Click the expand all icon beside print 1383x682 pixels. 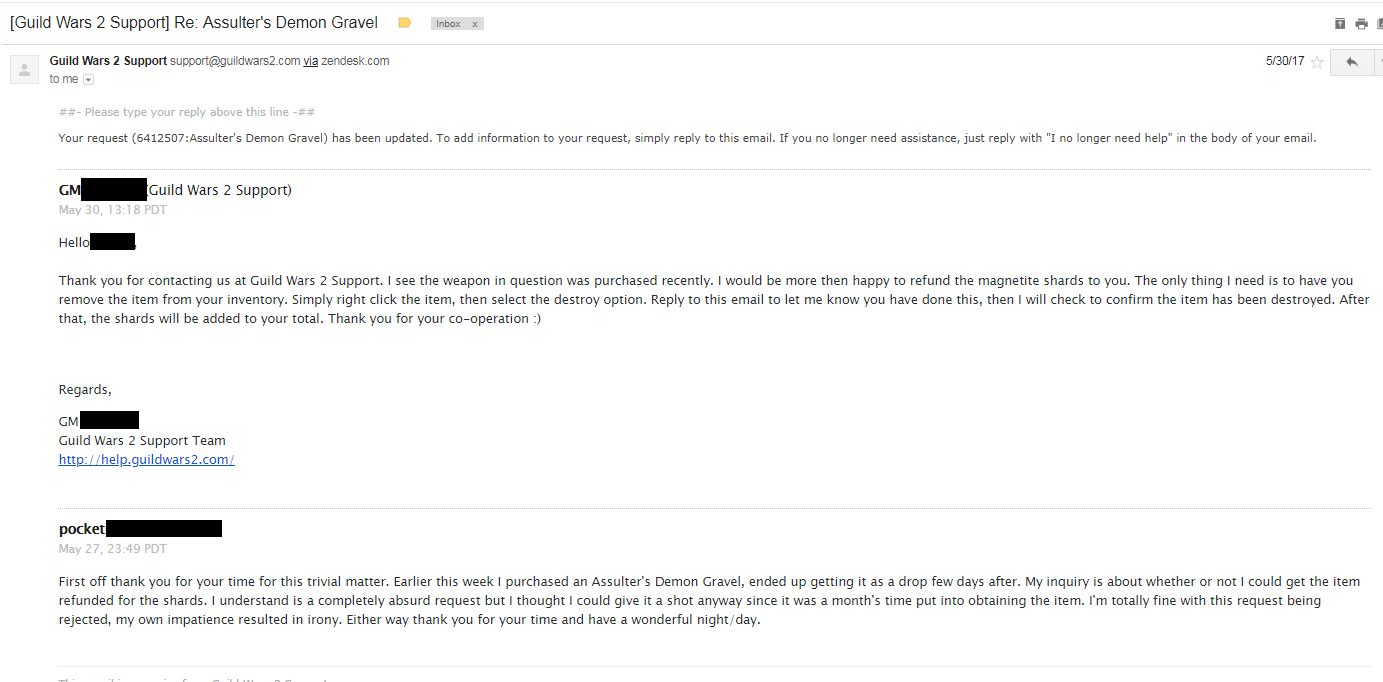[1341, 24]
